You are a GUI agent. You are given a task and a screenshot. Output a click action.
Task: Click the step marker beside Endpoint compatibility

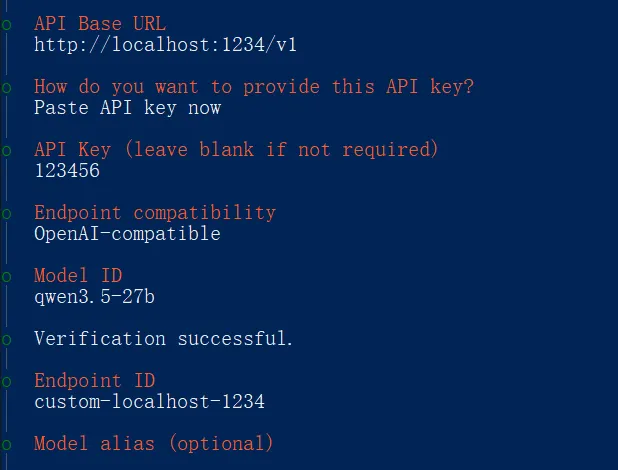click(6, 213)
